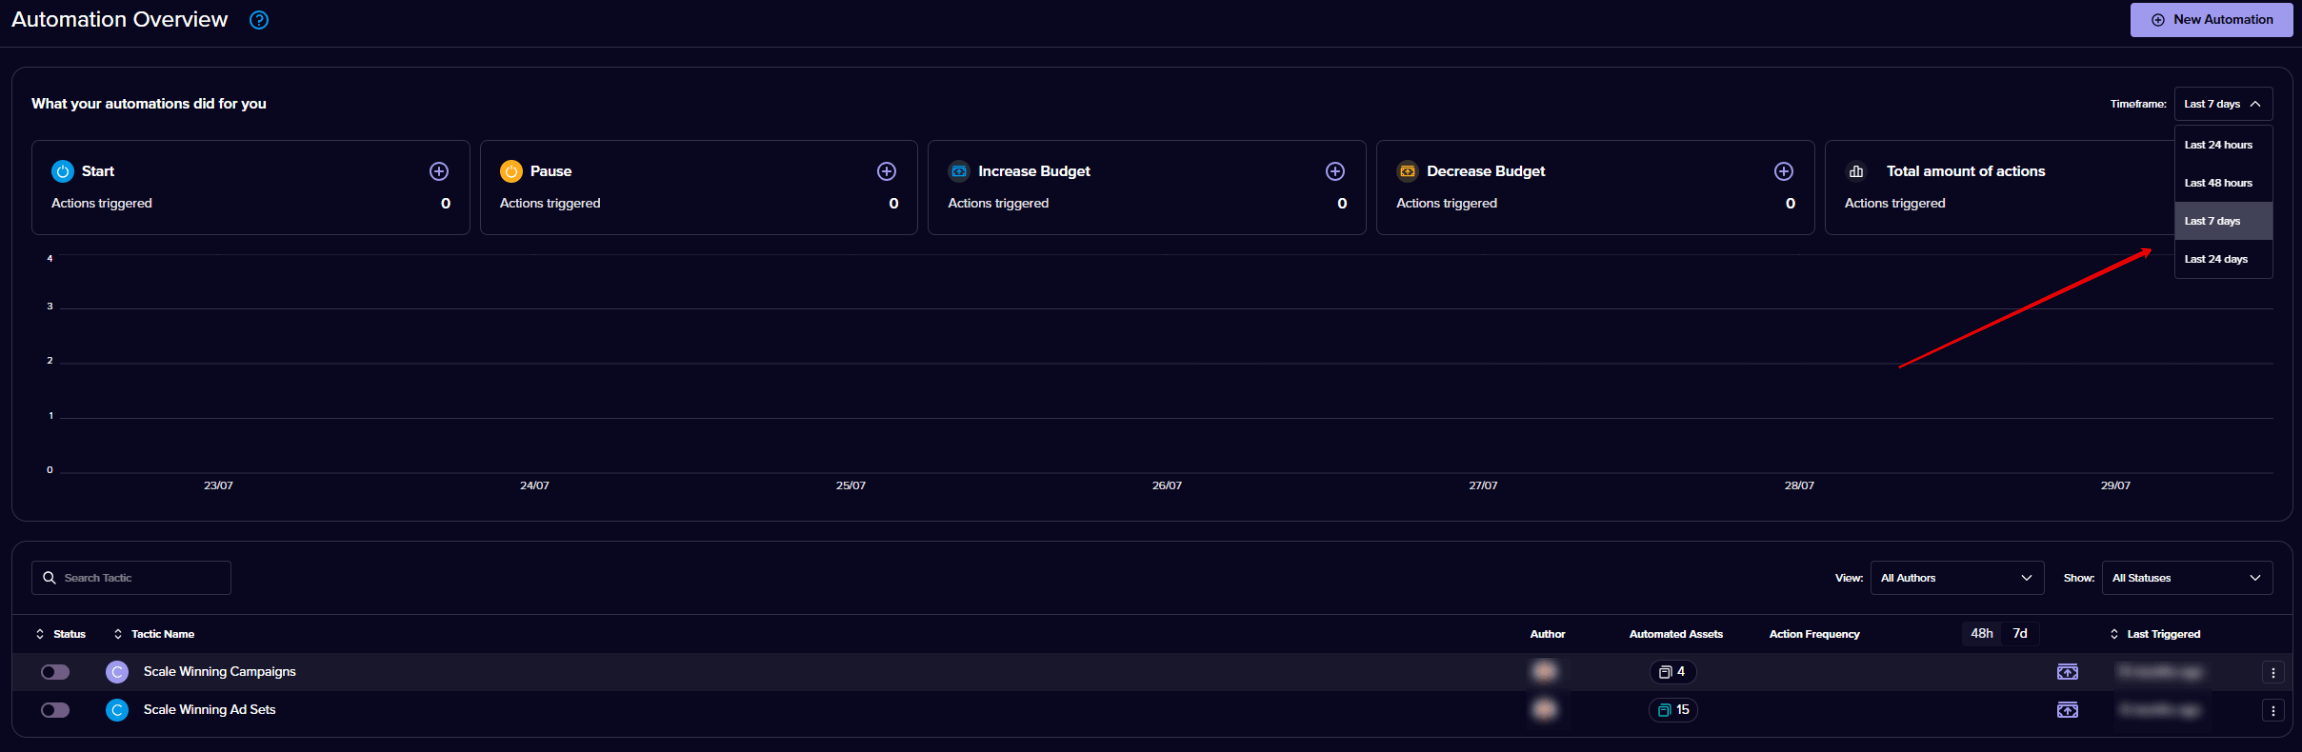The height and width of the screenshot is (752, 2302).
Task: Click the plus icon on Decrease Budget card
Action: (1783, 172)
